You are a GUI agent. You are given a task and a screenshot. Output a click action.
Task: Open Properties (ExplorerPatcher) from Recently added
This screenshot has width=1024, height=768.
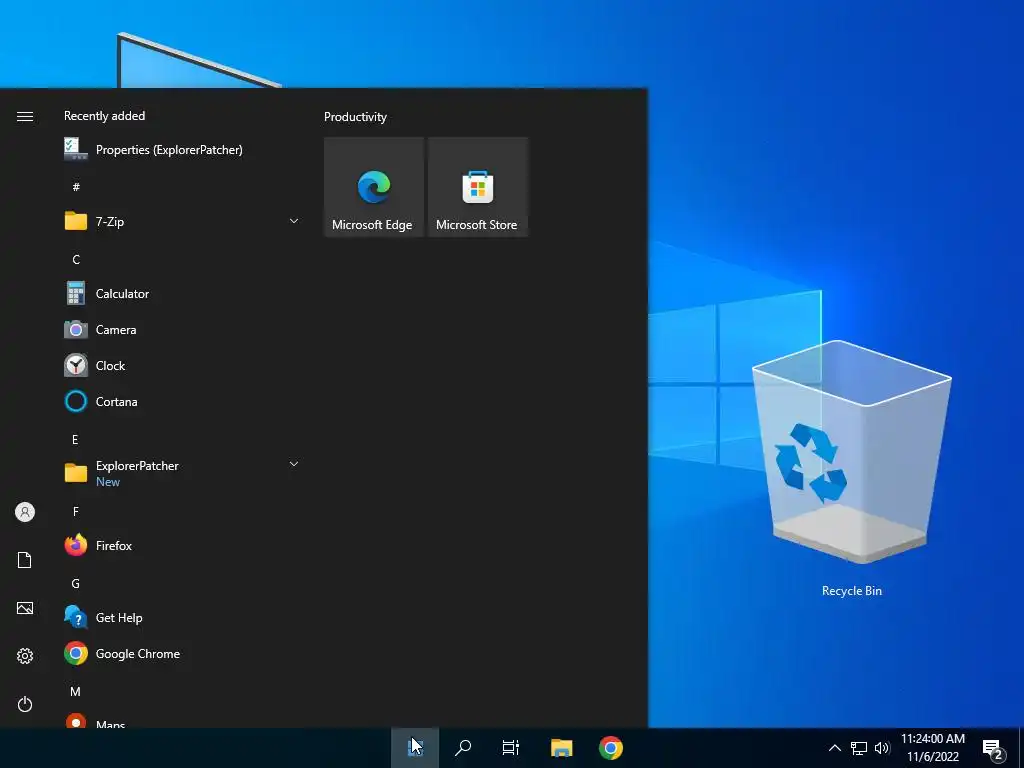point(183,150)
